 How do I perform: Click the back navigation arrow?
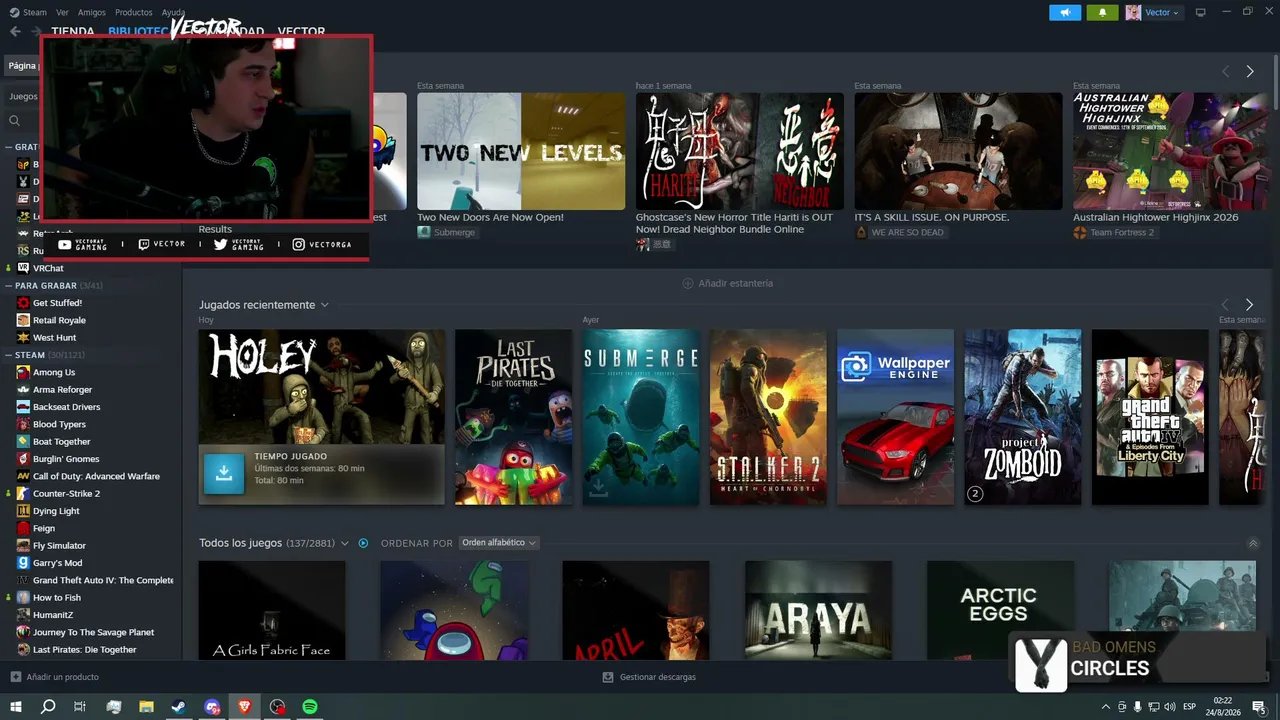(15, 31)
